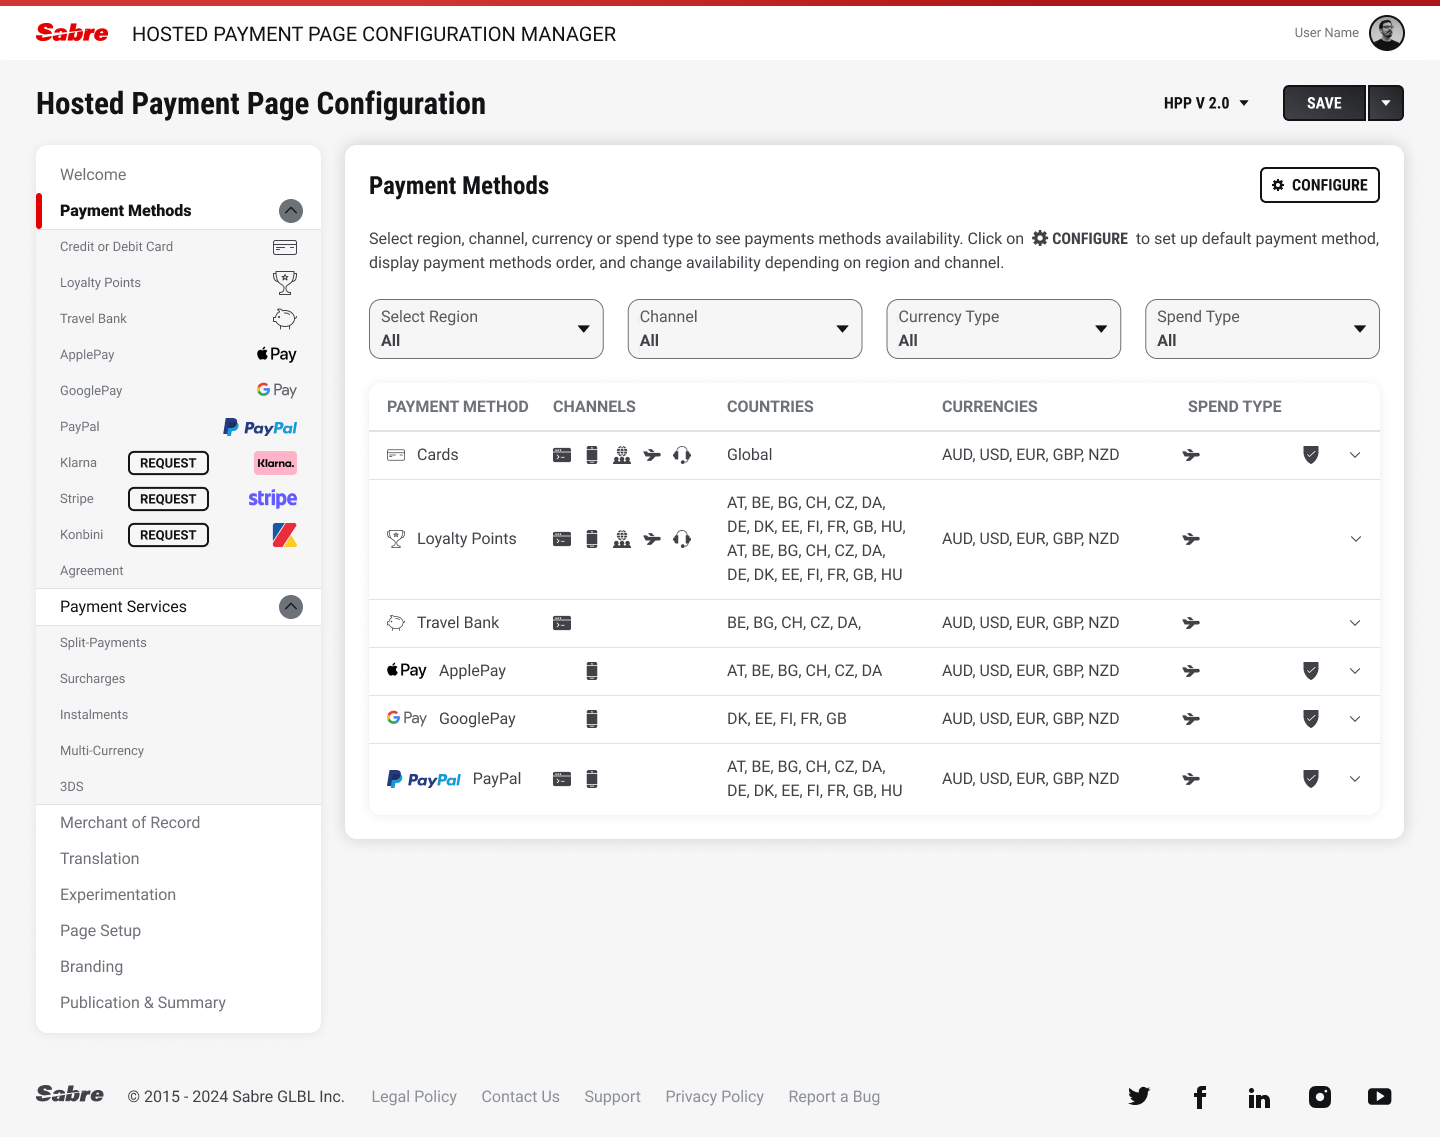This screenshot has width=1440, height=1137.
Task: Expand the GooglePay row details
Action: pyautogui.click(x=1355, y=719)
